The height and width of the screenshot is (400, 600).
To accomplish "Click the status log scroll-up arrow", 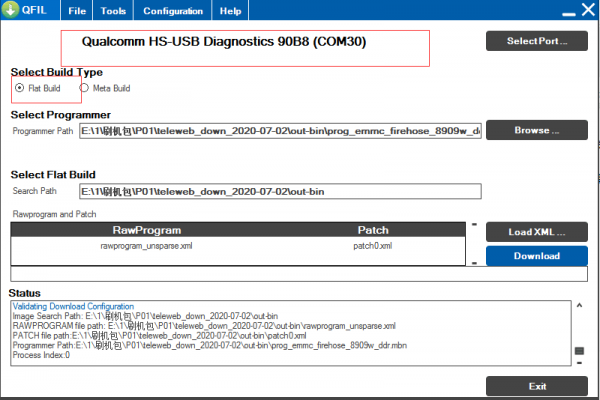I will click(579, 305).
